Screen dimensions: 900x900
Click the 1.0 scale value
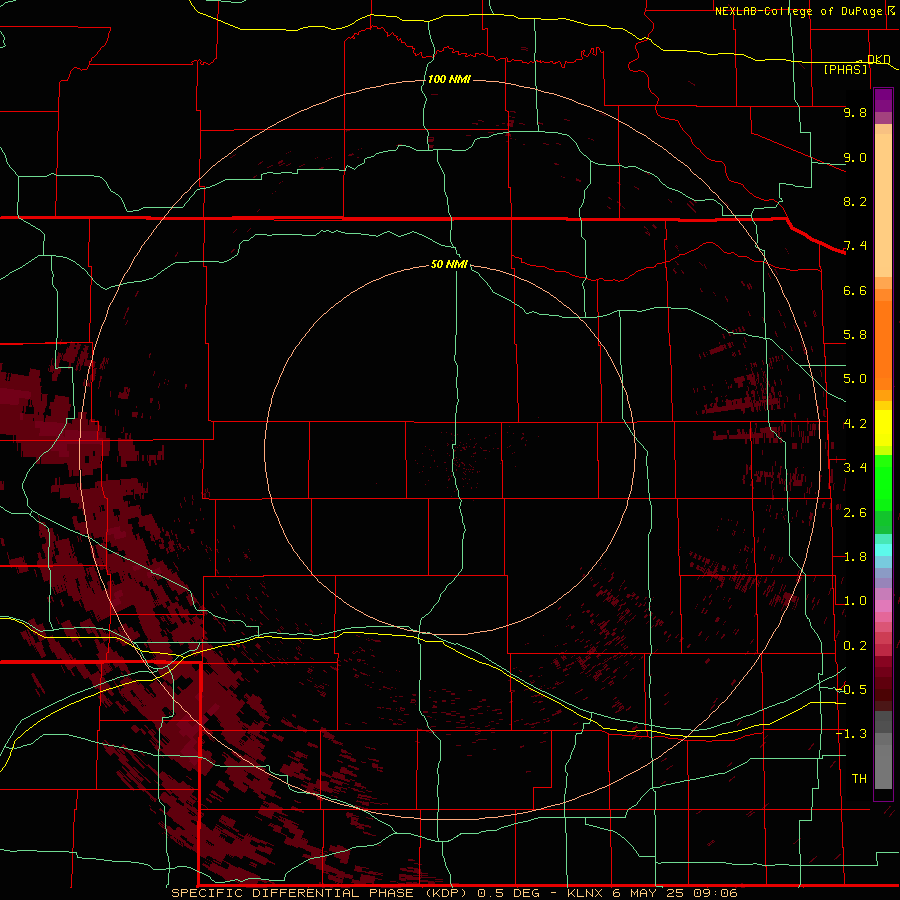coord(855,601)
